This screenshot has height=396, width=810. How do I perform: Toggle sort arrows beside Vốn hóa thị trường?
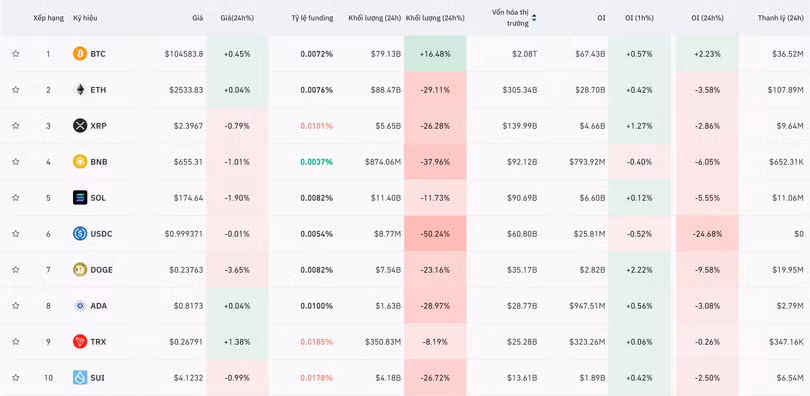[x=534, y=18]
